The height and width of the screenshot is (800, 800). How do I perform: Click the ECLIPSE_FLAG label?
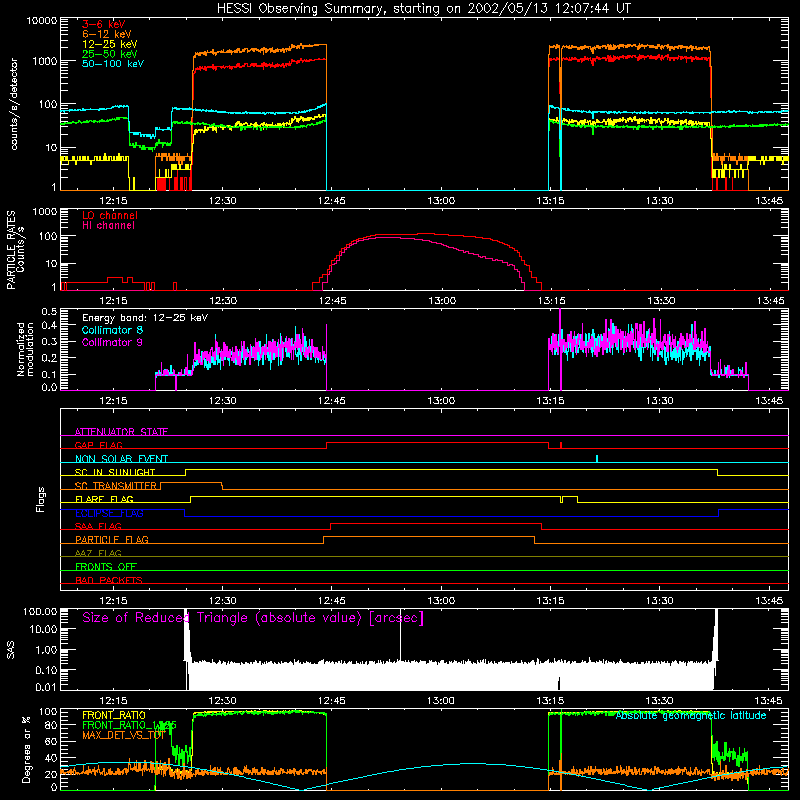pos(109,513)
